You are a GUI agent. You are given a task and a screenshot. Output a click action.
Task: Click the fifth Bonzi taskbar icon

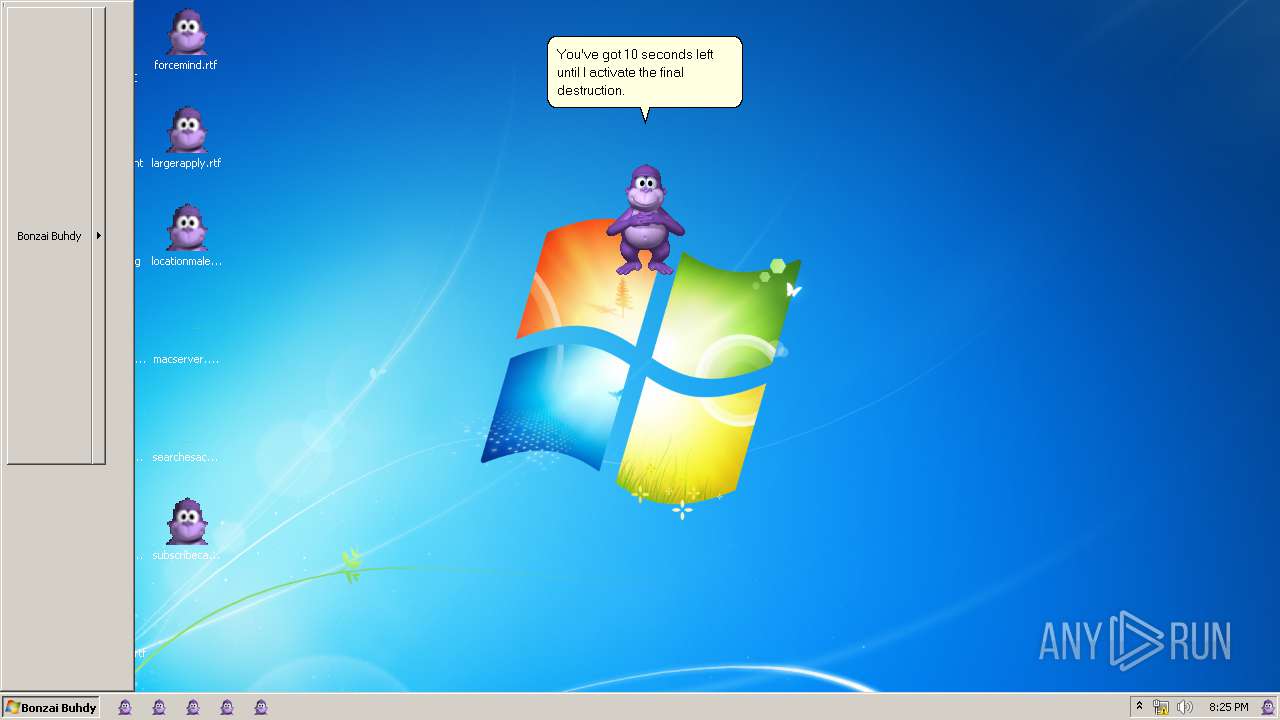tap(261, 707)
